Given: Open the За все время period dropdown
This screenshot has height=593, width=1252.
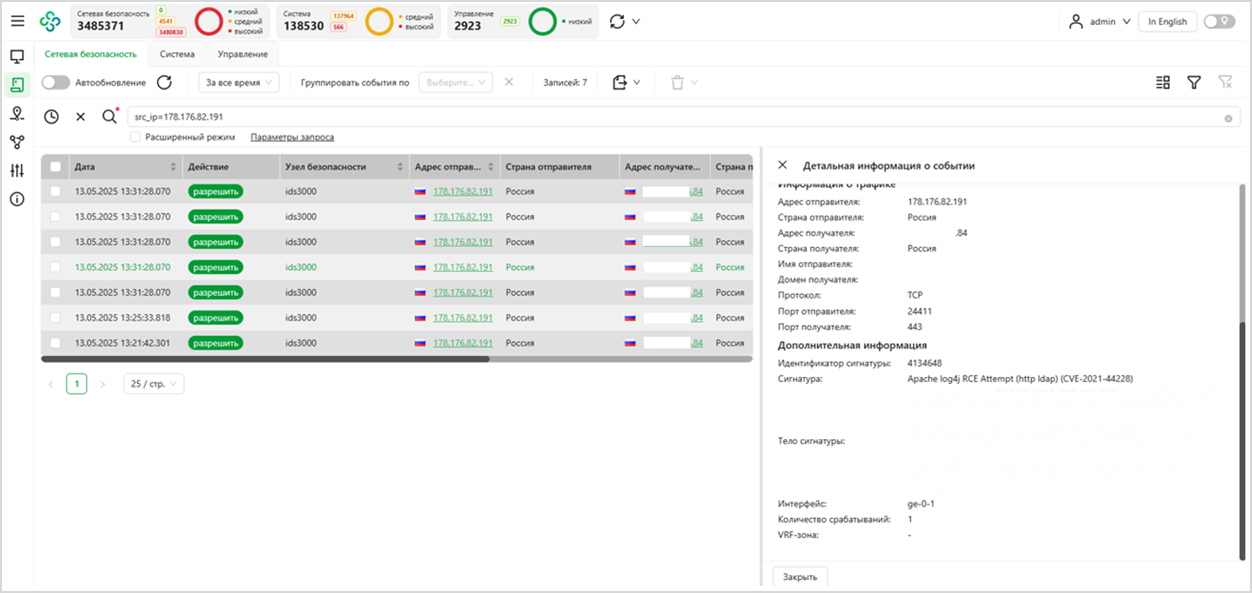Looking at the screenshot, I should pos(240,82).
